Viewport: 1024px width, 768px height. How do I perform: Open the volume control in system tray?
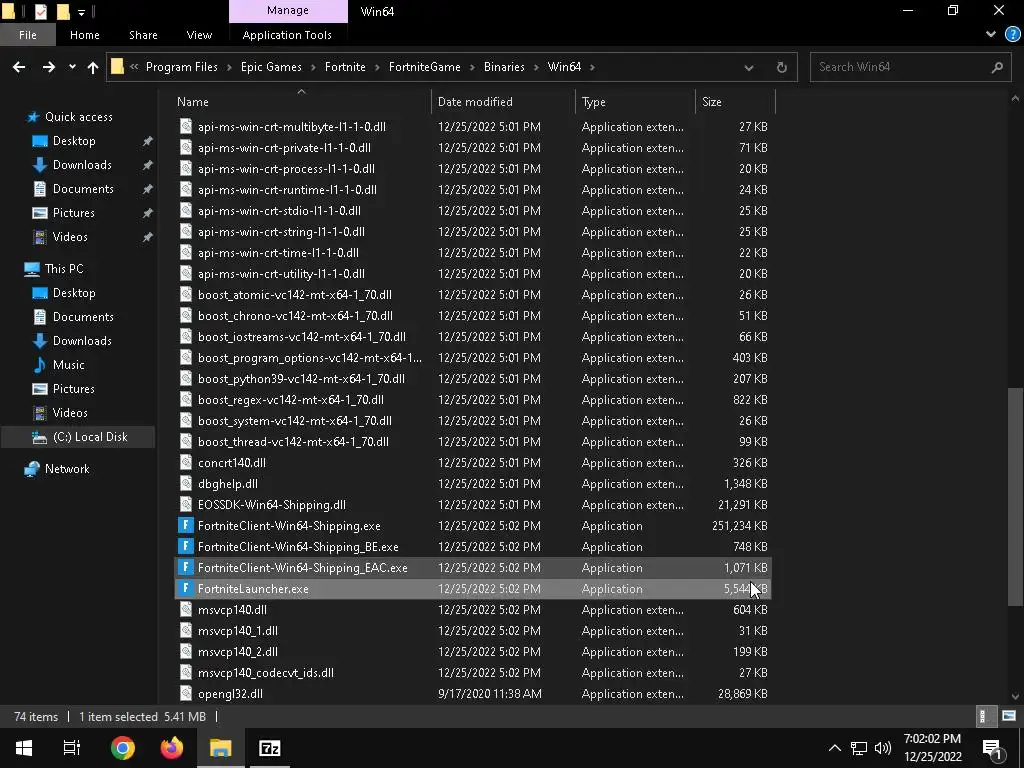click(882, 748)
